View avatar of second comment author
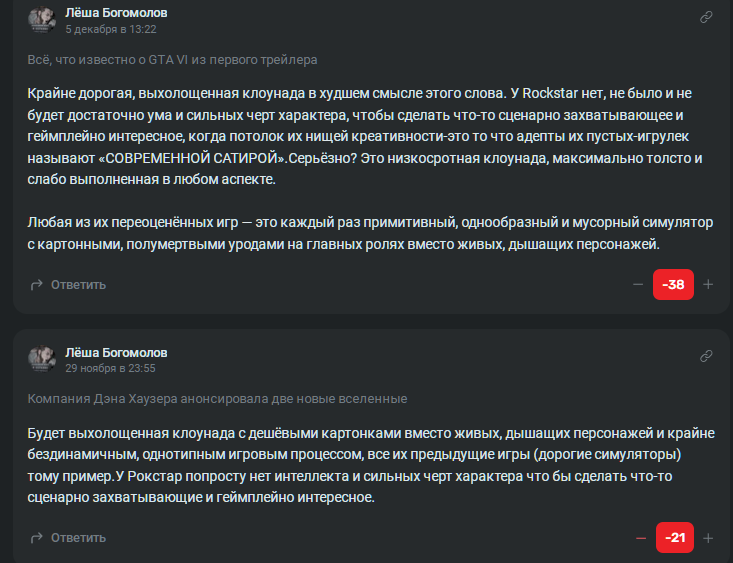This screenshot has width=733, height=563. [x=42, y=359]
